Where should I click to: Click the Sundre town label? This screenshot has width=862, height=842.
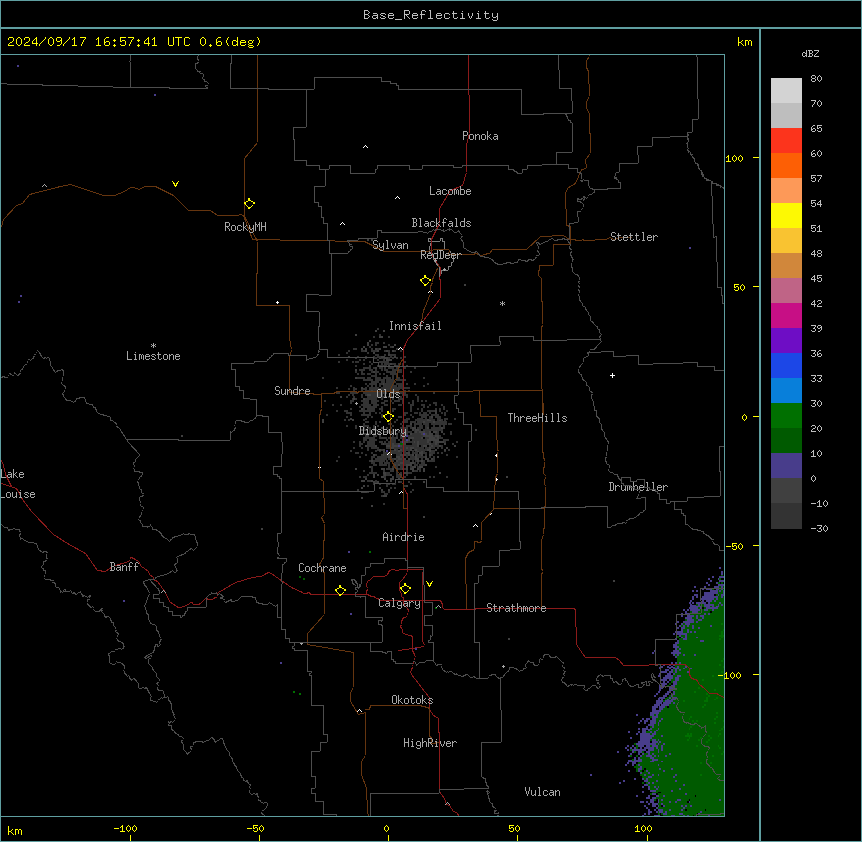292,391
